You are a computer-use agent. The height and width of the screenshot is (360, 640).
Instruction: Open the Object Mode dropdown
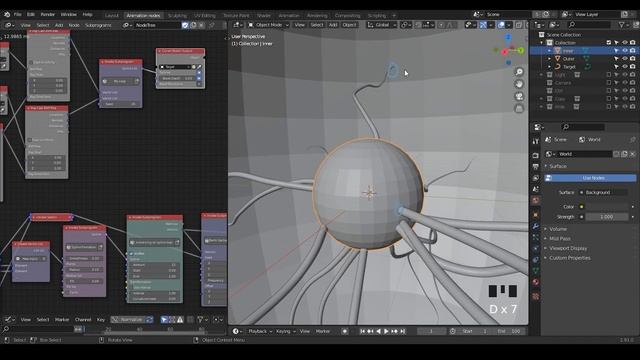click(269, 25)
